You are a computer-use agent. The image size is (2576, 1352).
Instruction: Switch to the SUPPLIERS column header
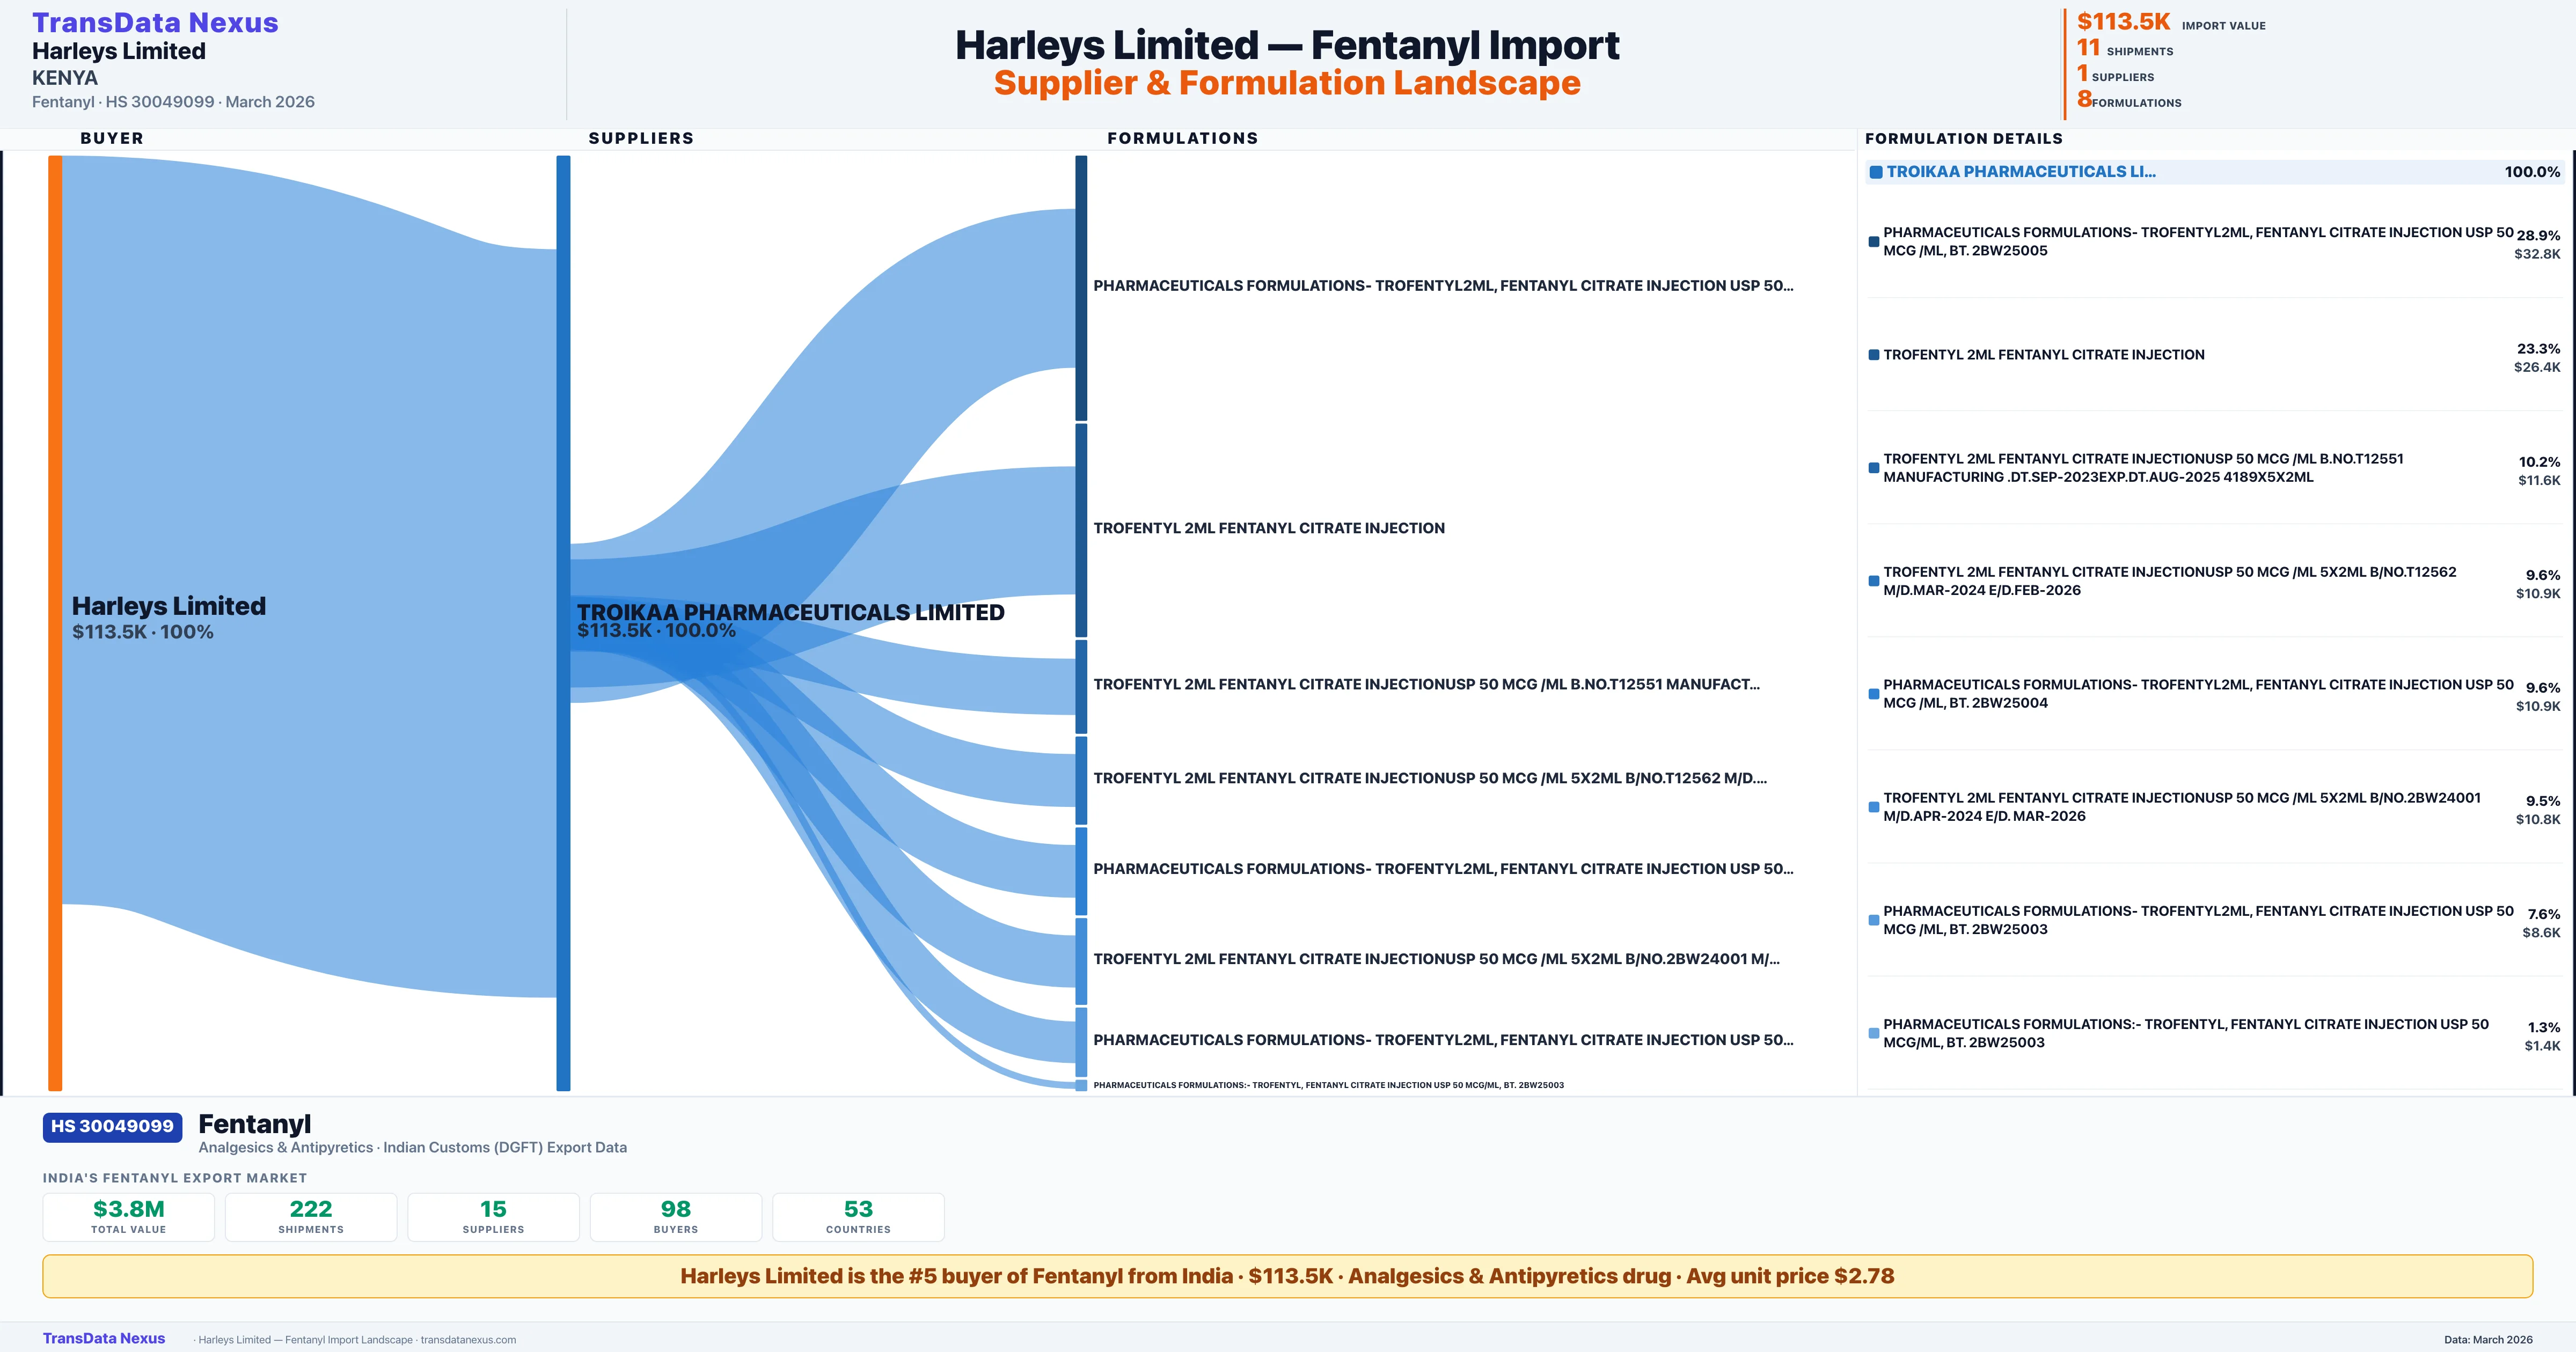click(x=641, y=138)
